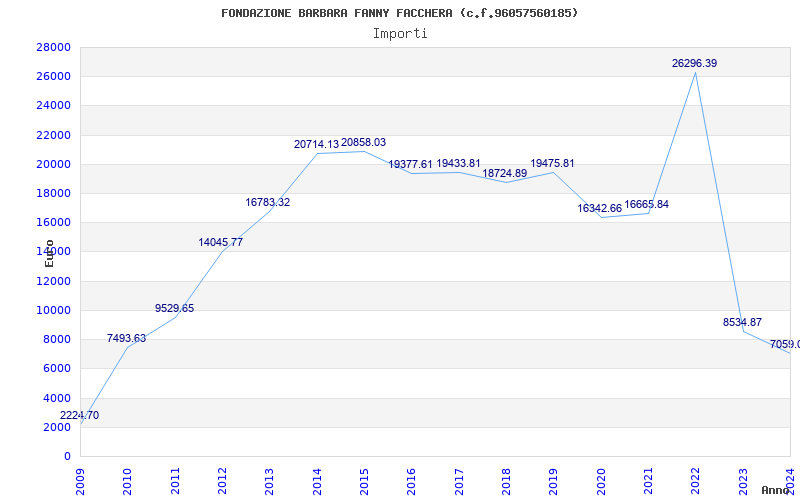Viewport: 800px width, 500px height.
Task: Click data label 20714.13
Action: pos(316,144)
